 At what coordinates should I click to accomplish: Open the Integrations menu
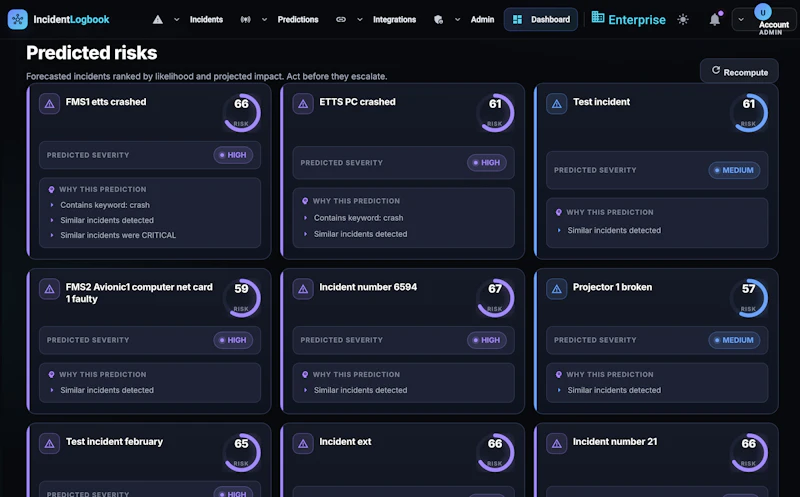point(394,19)
